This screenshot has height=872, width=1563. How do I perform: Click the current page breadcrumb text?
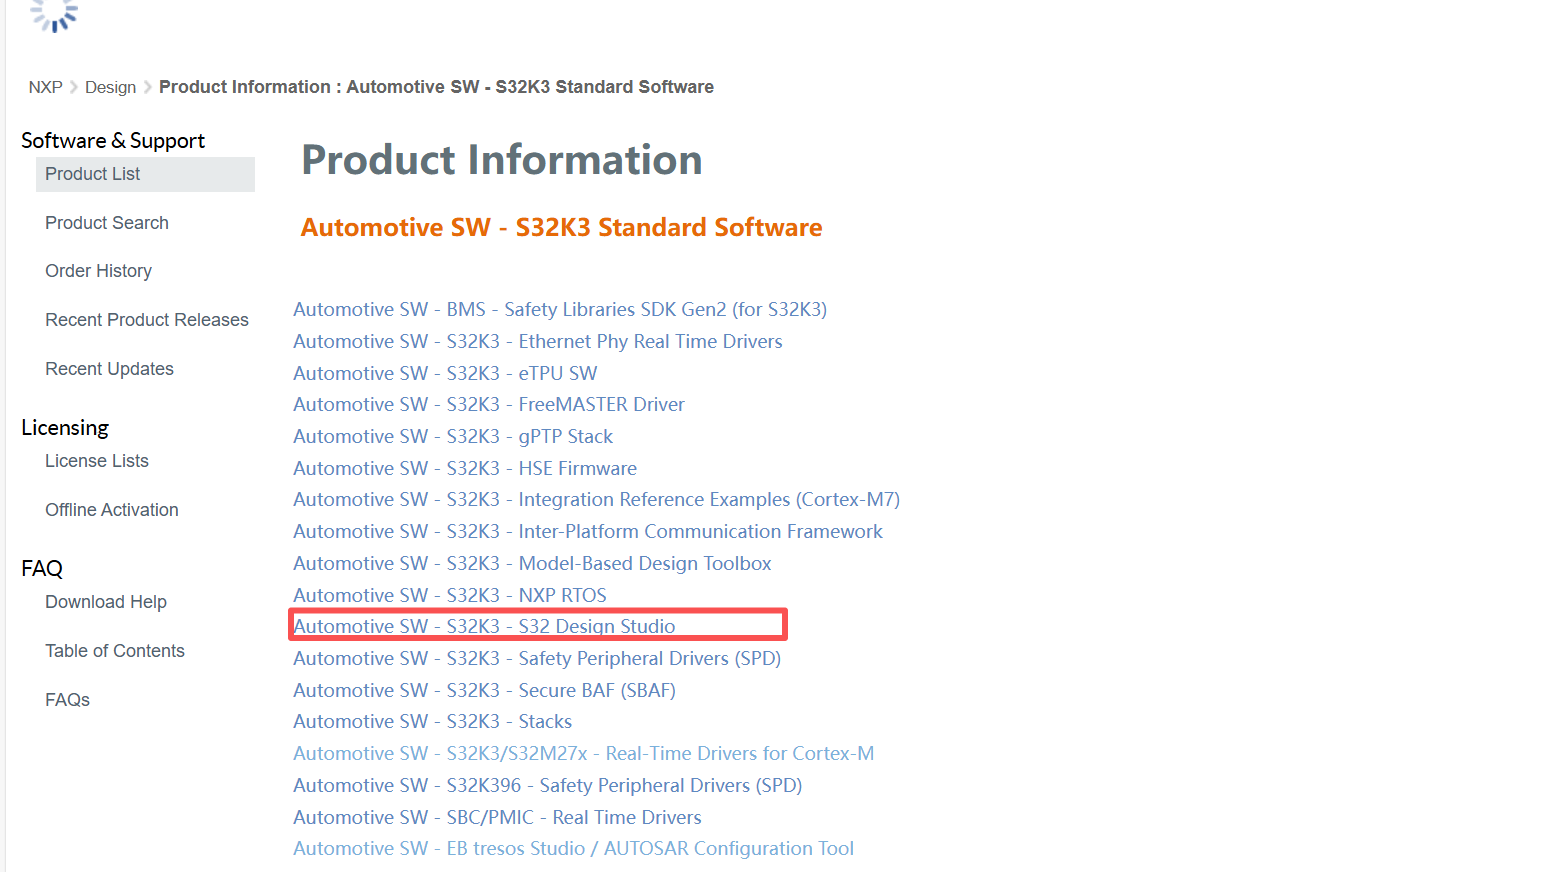coord(436,87)
